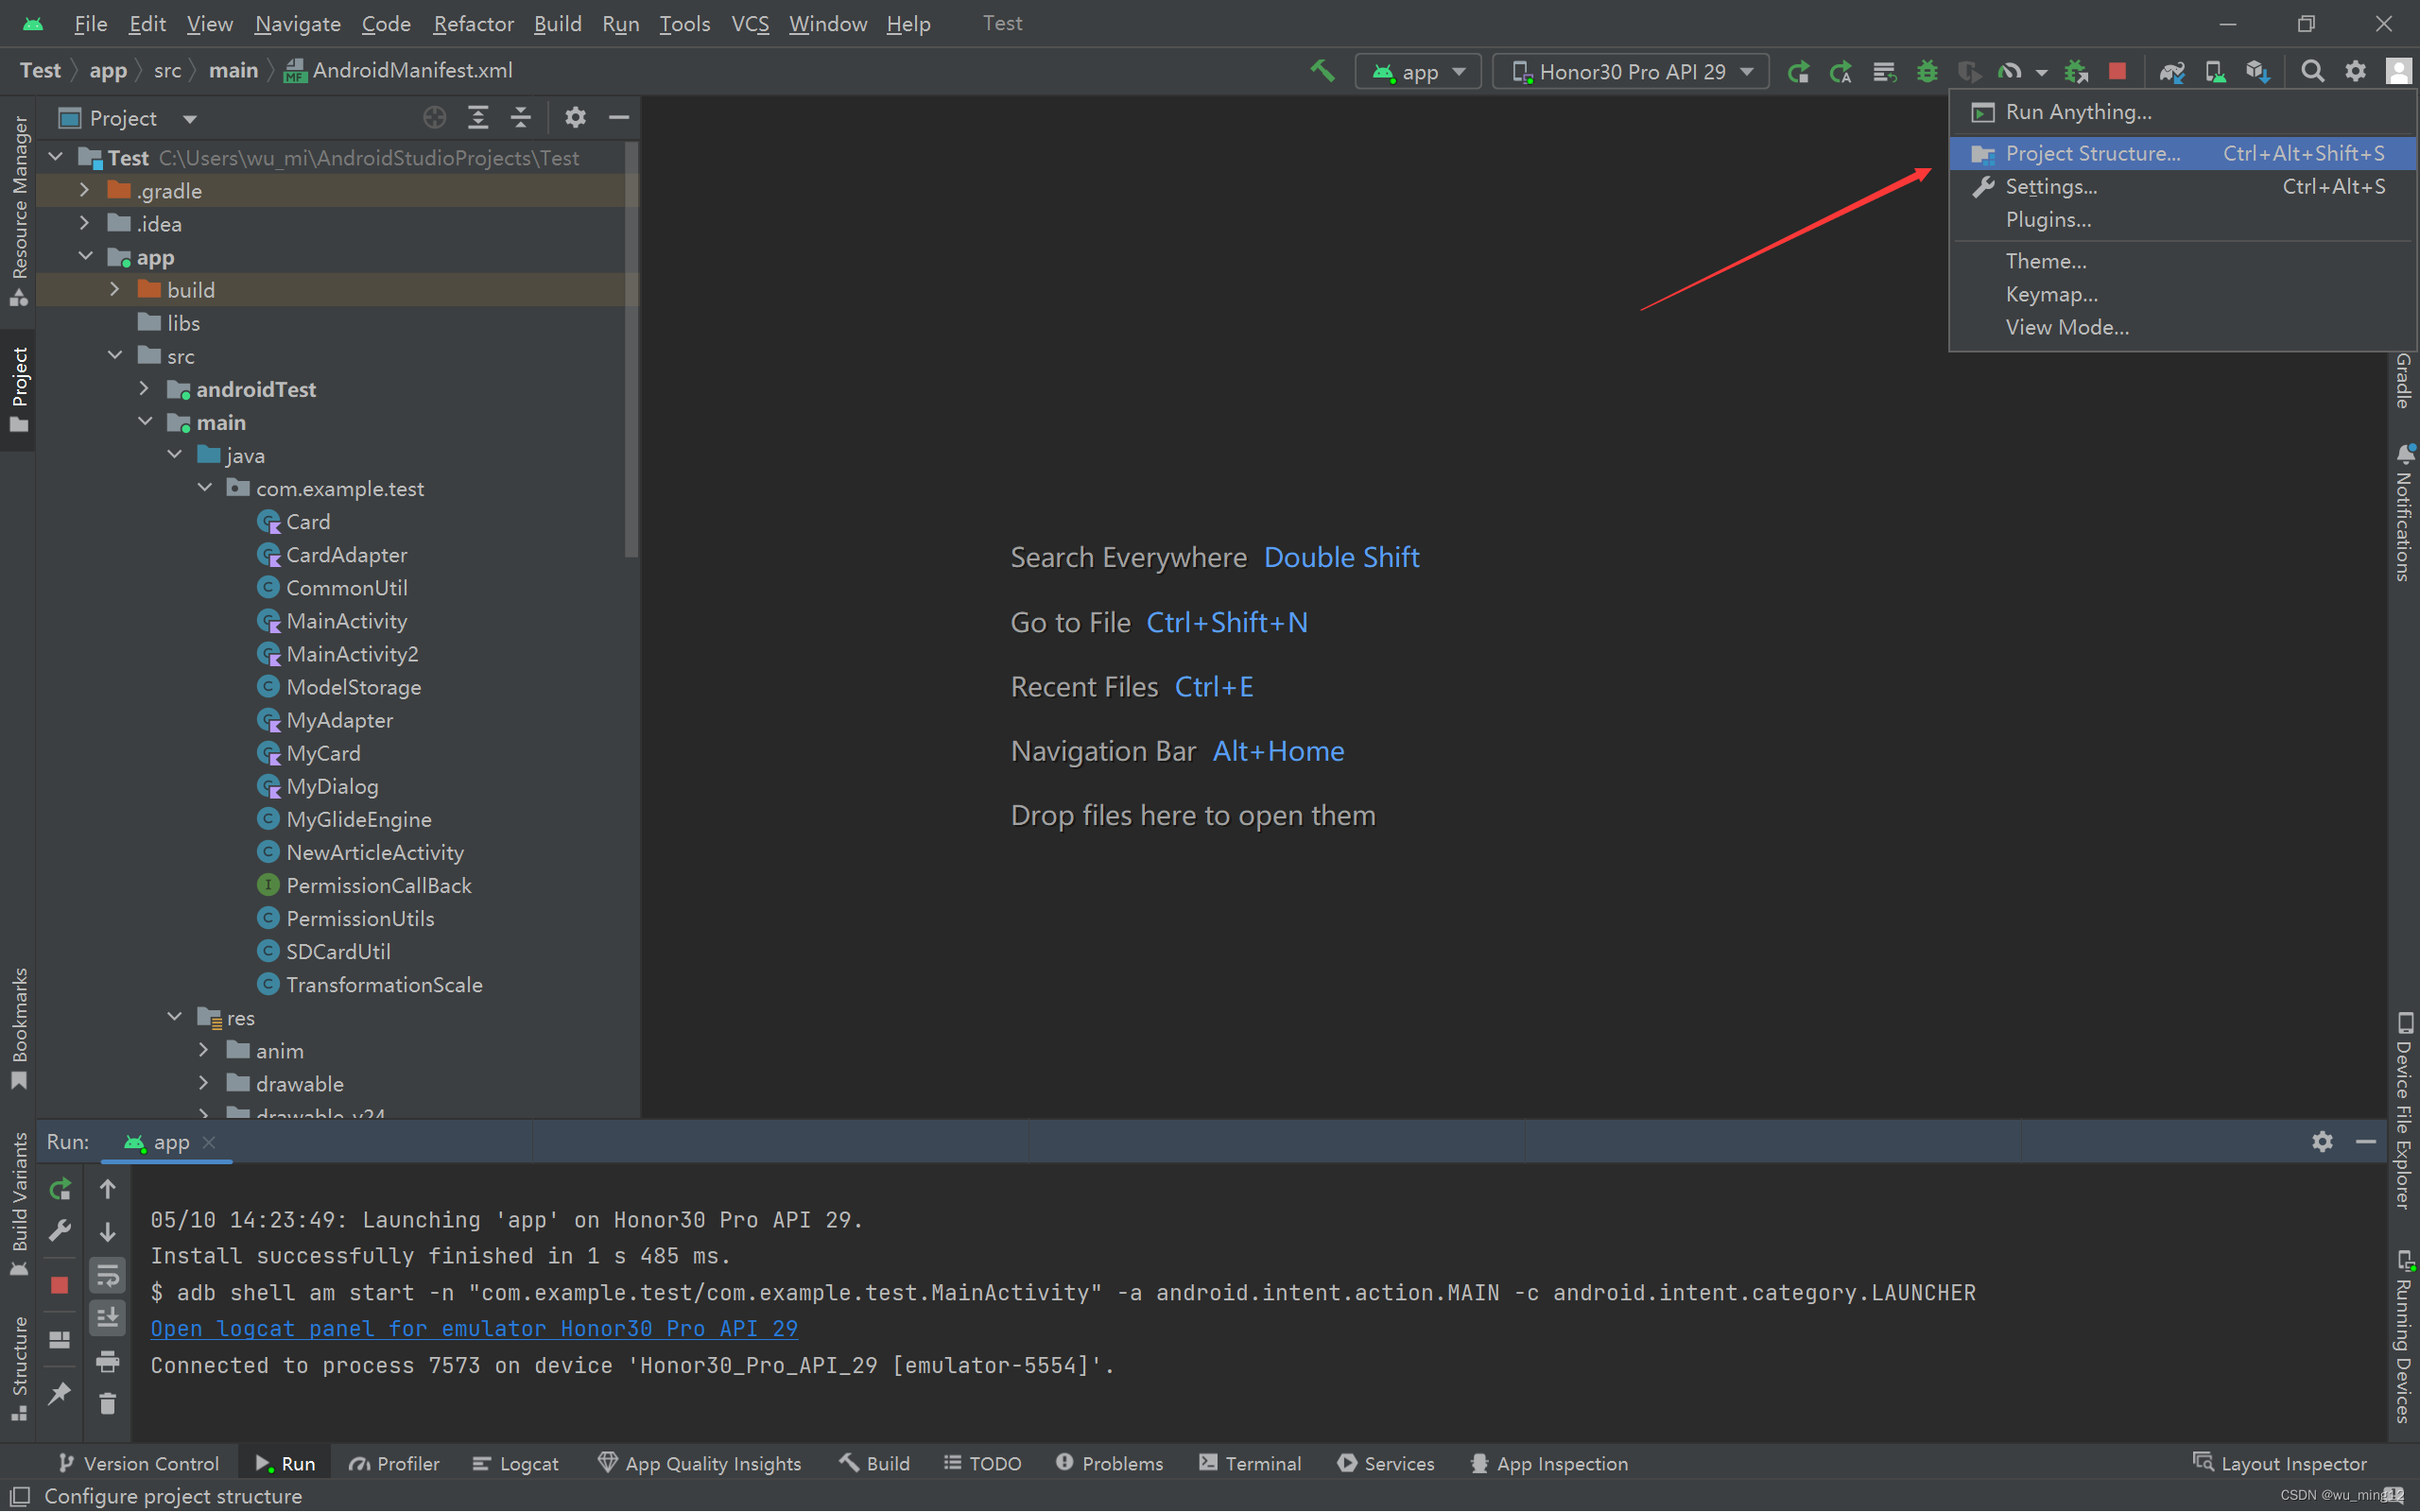Click Select Opened File target icon in Project panel
Image resolution: width=2420 pixels, height=1512 pixels.
click(434, 118)
